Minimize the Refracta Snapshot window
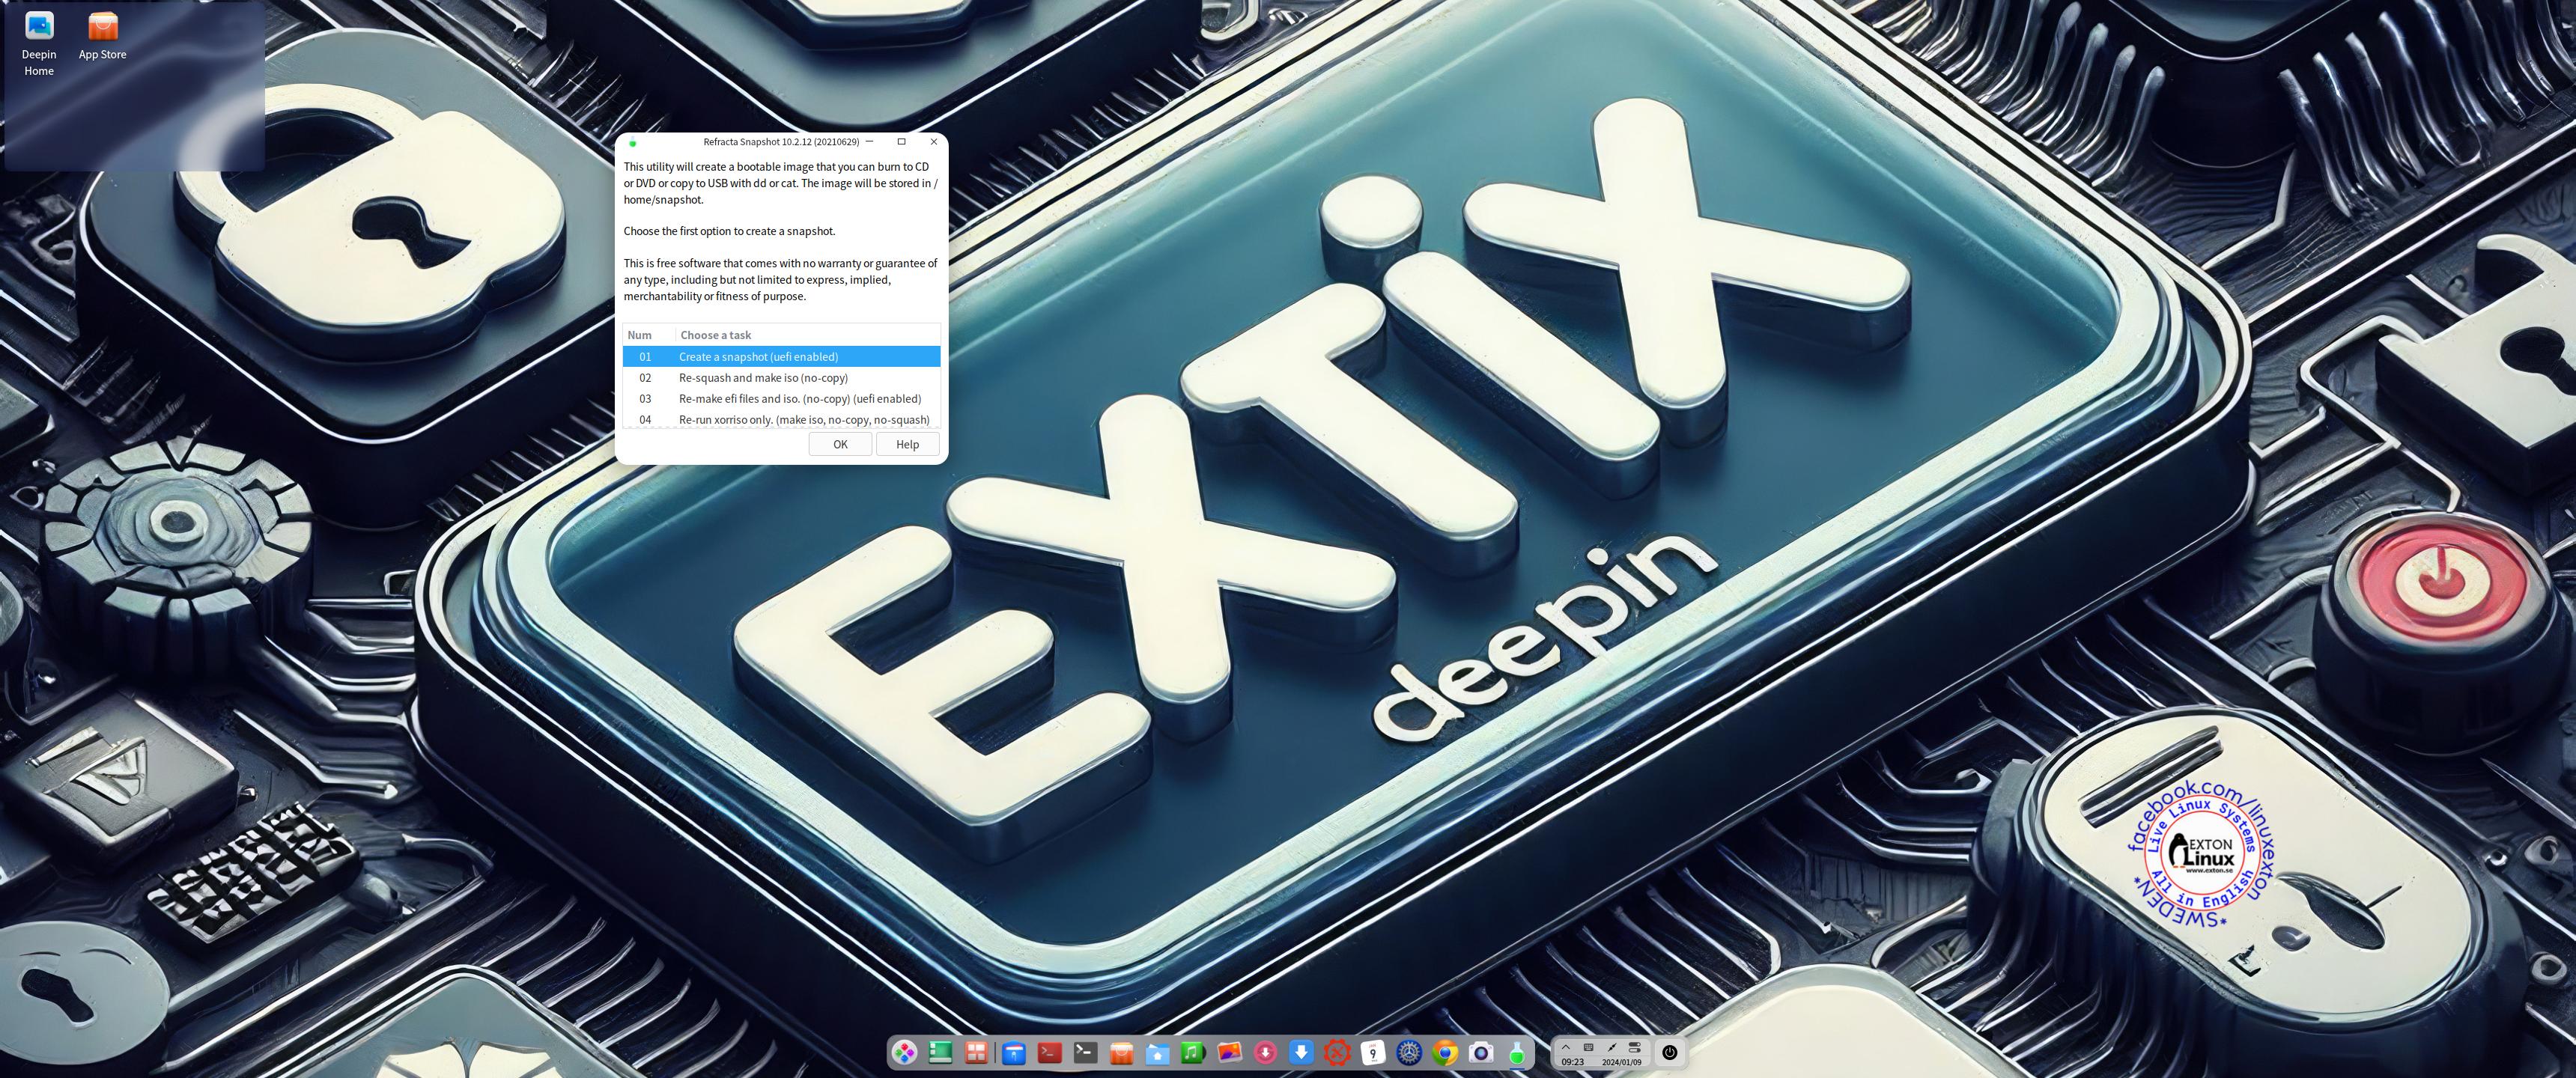Viewport: 2576px width, 1078px height. coord(870,142)
